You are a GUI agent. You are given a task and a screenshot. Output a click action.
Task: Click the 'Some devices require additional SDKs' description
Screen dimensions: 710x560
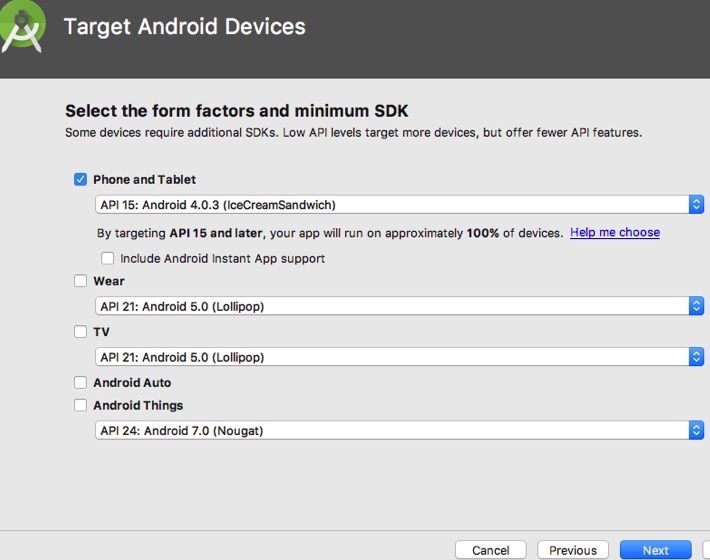[353, 133]
